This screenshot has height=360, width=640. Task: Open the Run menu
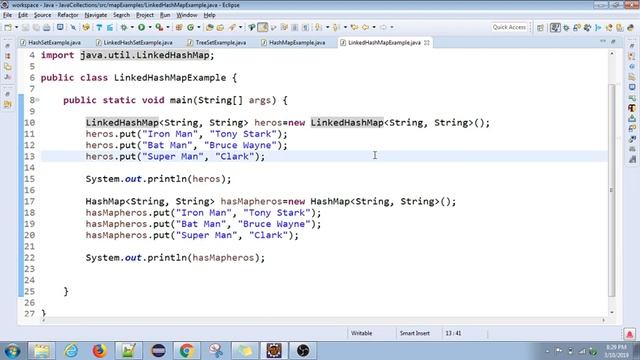tap(165, 15)
